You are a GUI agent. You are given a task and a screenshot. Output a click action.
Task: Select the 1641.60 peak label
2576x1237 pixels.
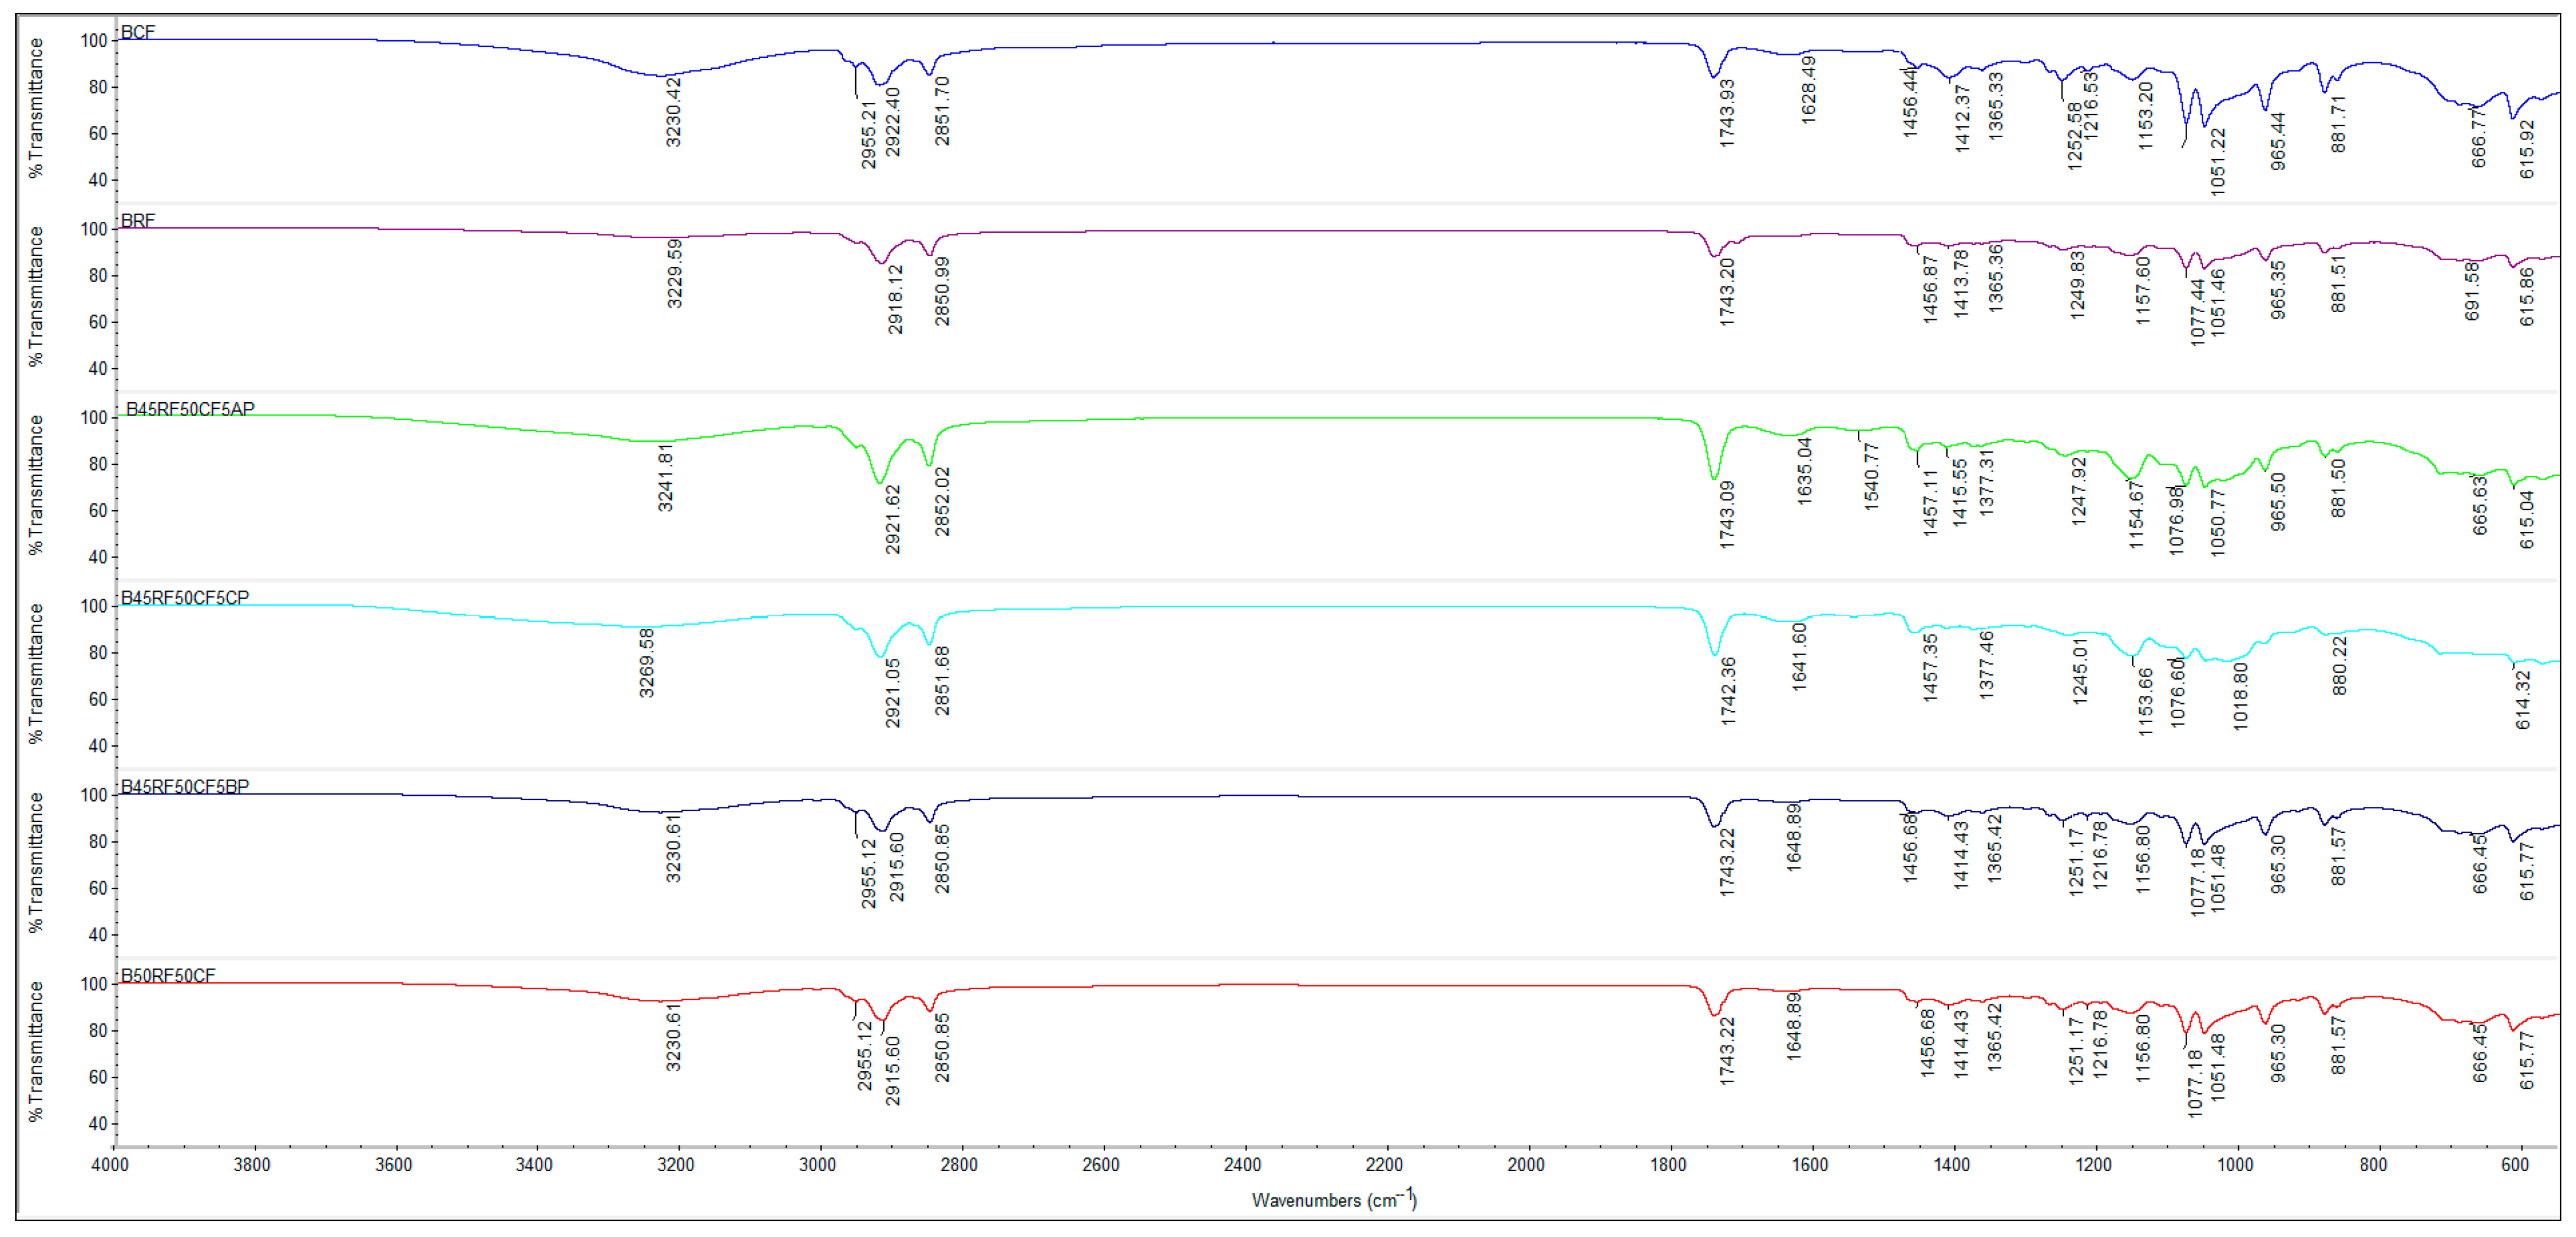click(x=1799, y=656)
